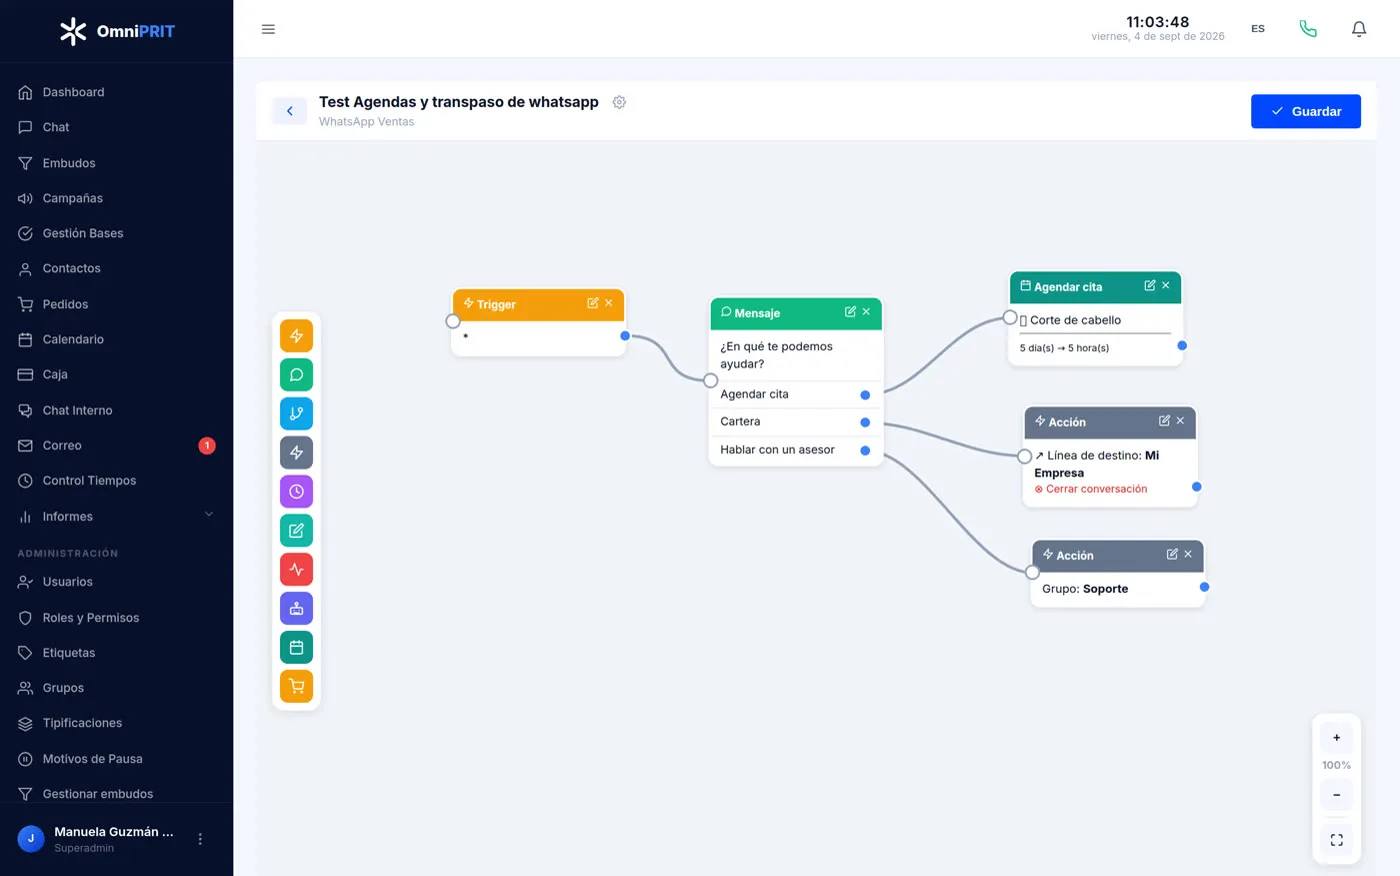Image resolution: width=1400 pixels, height=876 pixels.
Task: Delete the Trigger node
Action: click(x=609, y=303)
